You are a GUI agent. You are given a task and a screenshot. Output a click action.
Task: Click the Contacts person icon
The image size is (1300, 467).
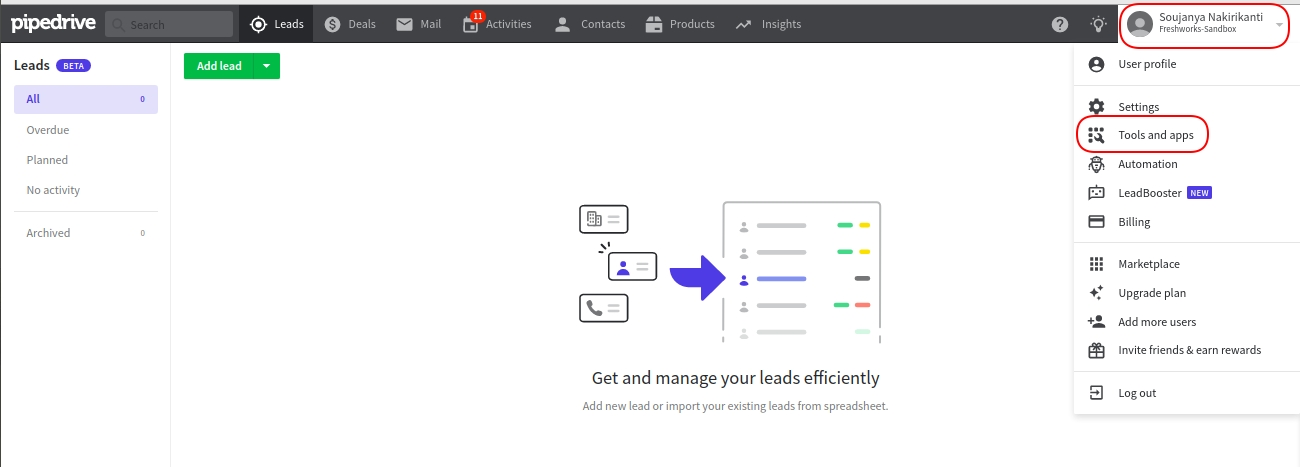[563, 24]
